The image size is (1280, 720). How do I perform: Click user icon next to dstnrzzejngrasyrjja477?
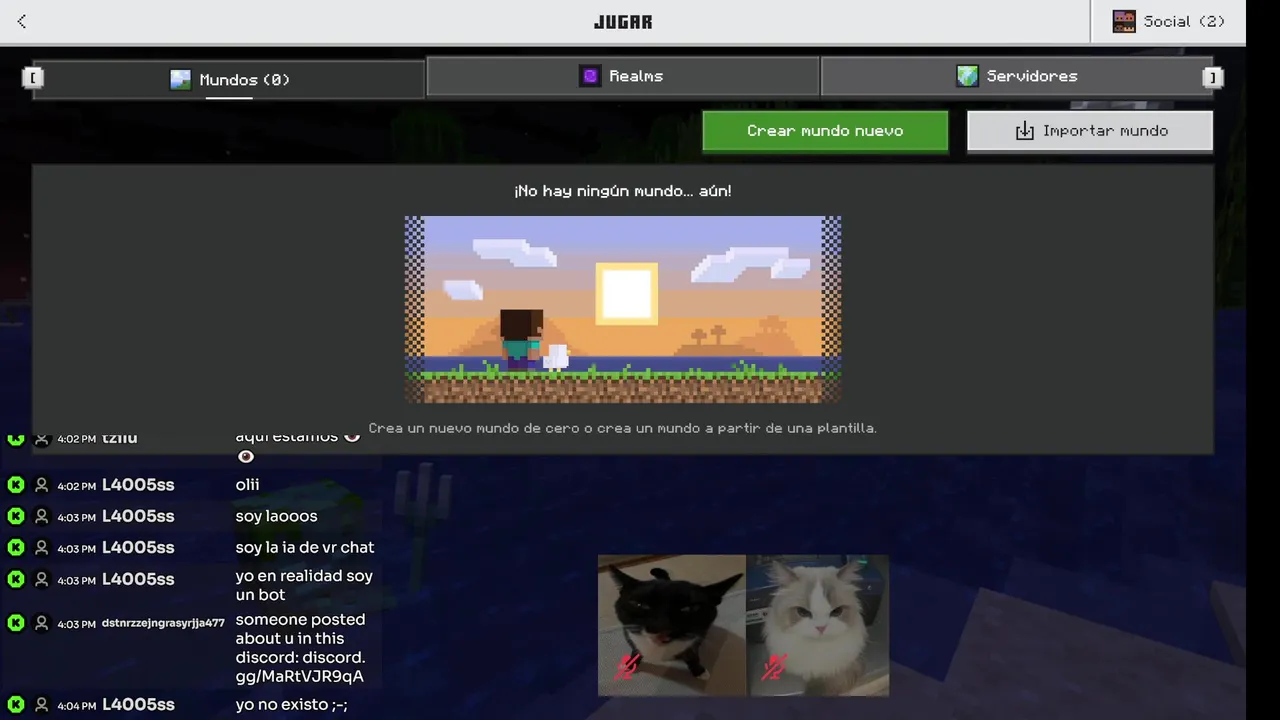[42, 623]
